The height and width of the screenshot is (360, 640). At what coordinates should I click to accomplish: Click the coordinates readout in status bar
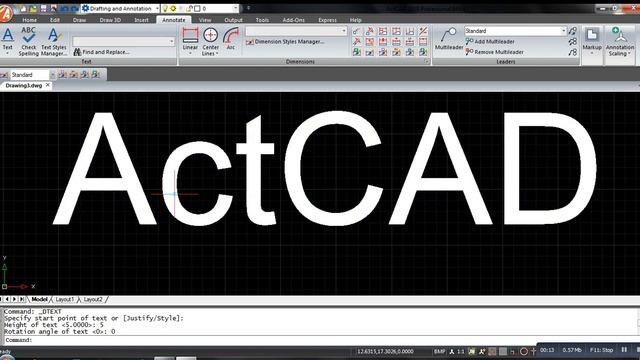click(385, 351)
